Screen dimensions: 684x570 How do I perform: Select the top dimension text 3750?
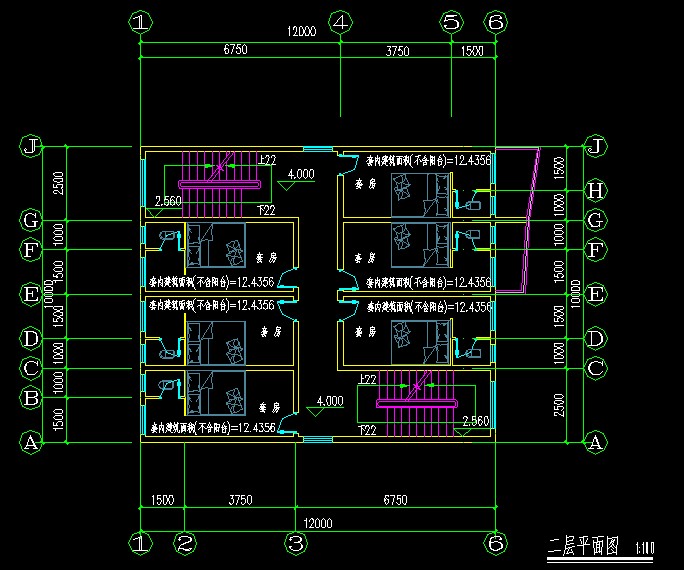coord(397,51)
